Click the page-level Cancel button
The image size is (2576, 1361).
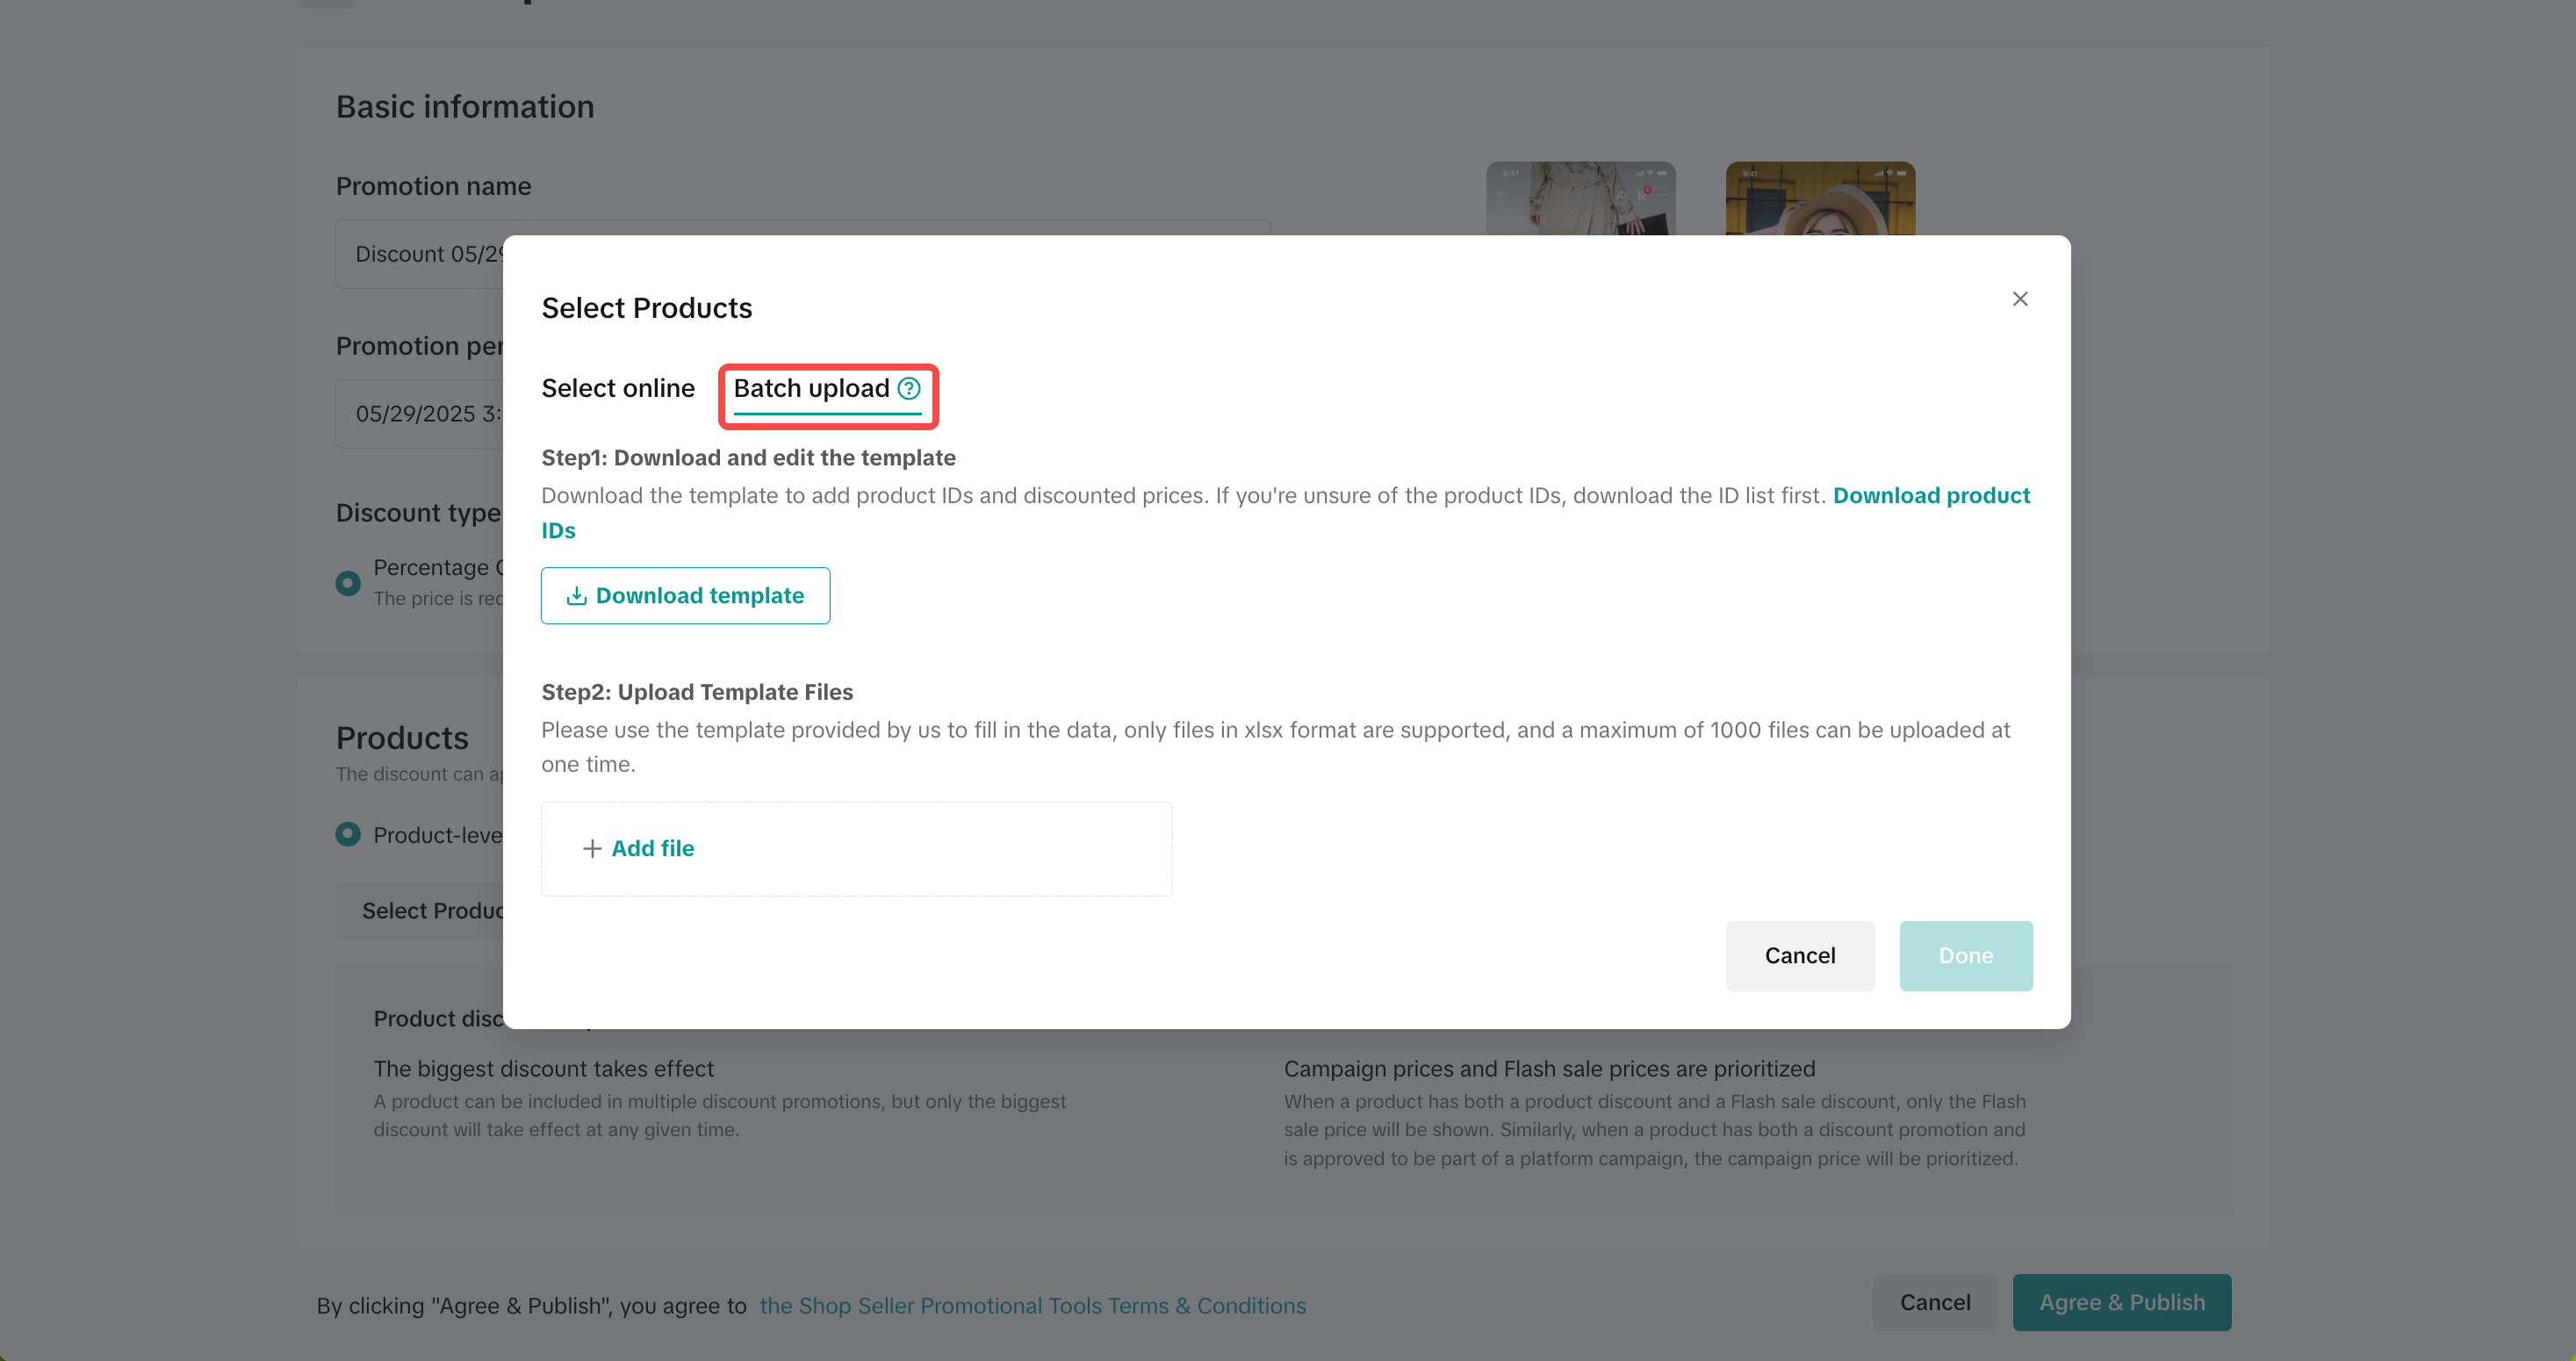(x=1934, y=1302)
